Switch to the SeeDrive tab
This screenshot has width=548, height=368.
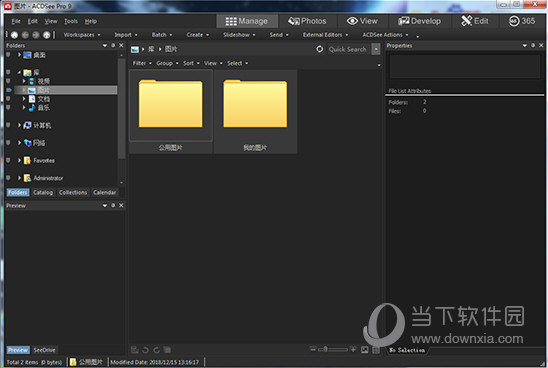click(44, 350)
